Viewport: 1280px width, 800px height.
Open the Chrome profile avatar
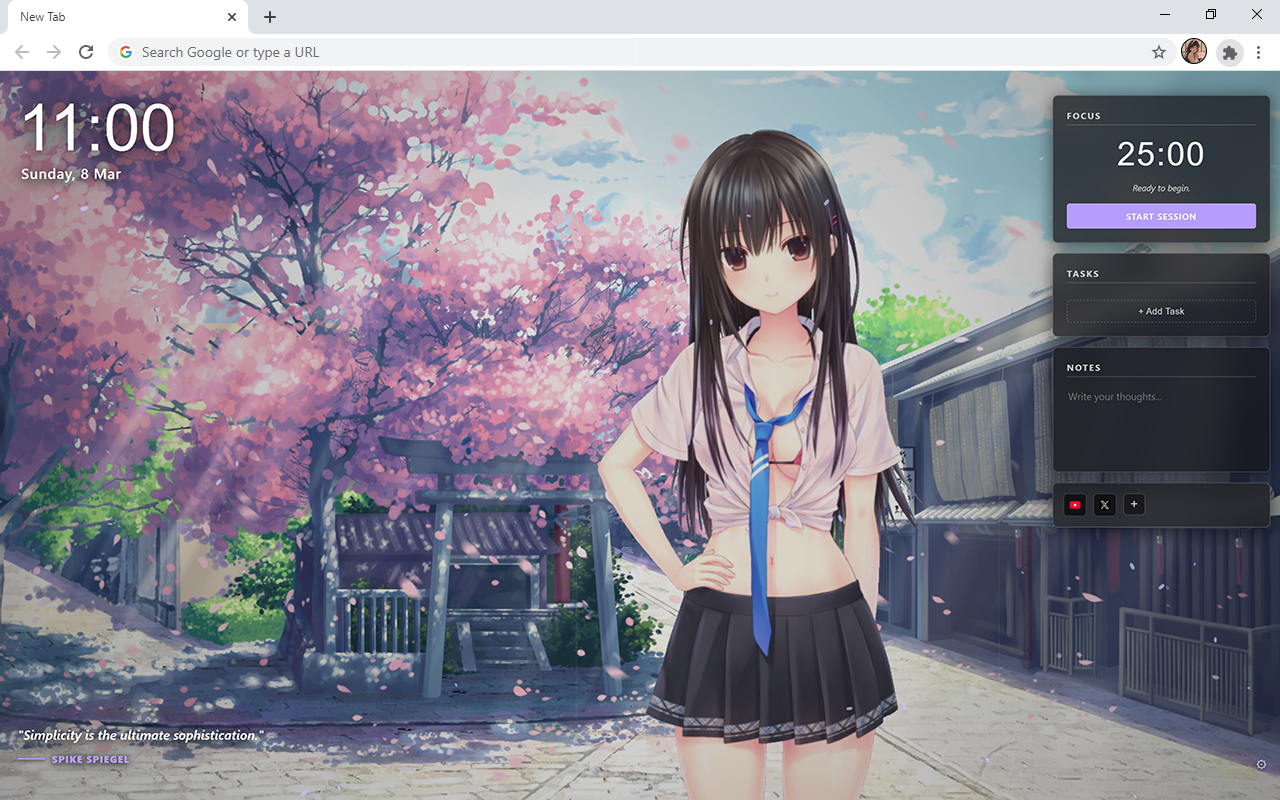pos(1194,52)
